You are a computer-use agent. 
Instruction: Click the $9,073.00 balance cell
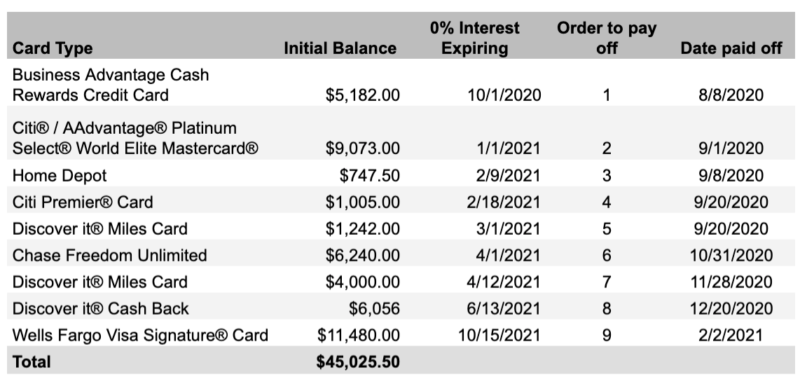(x=363, y=148)
